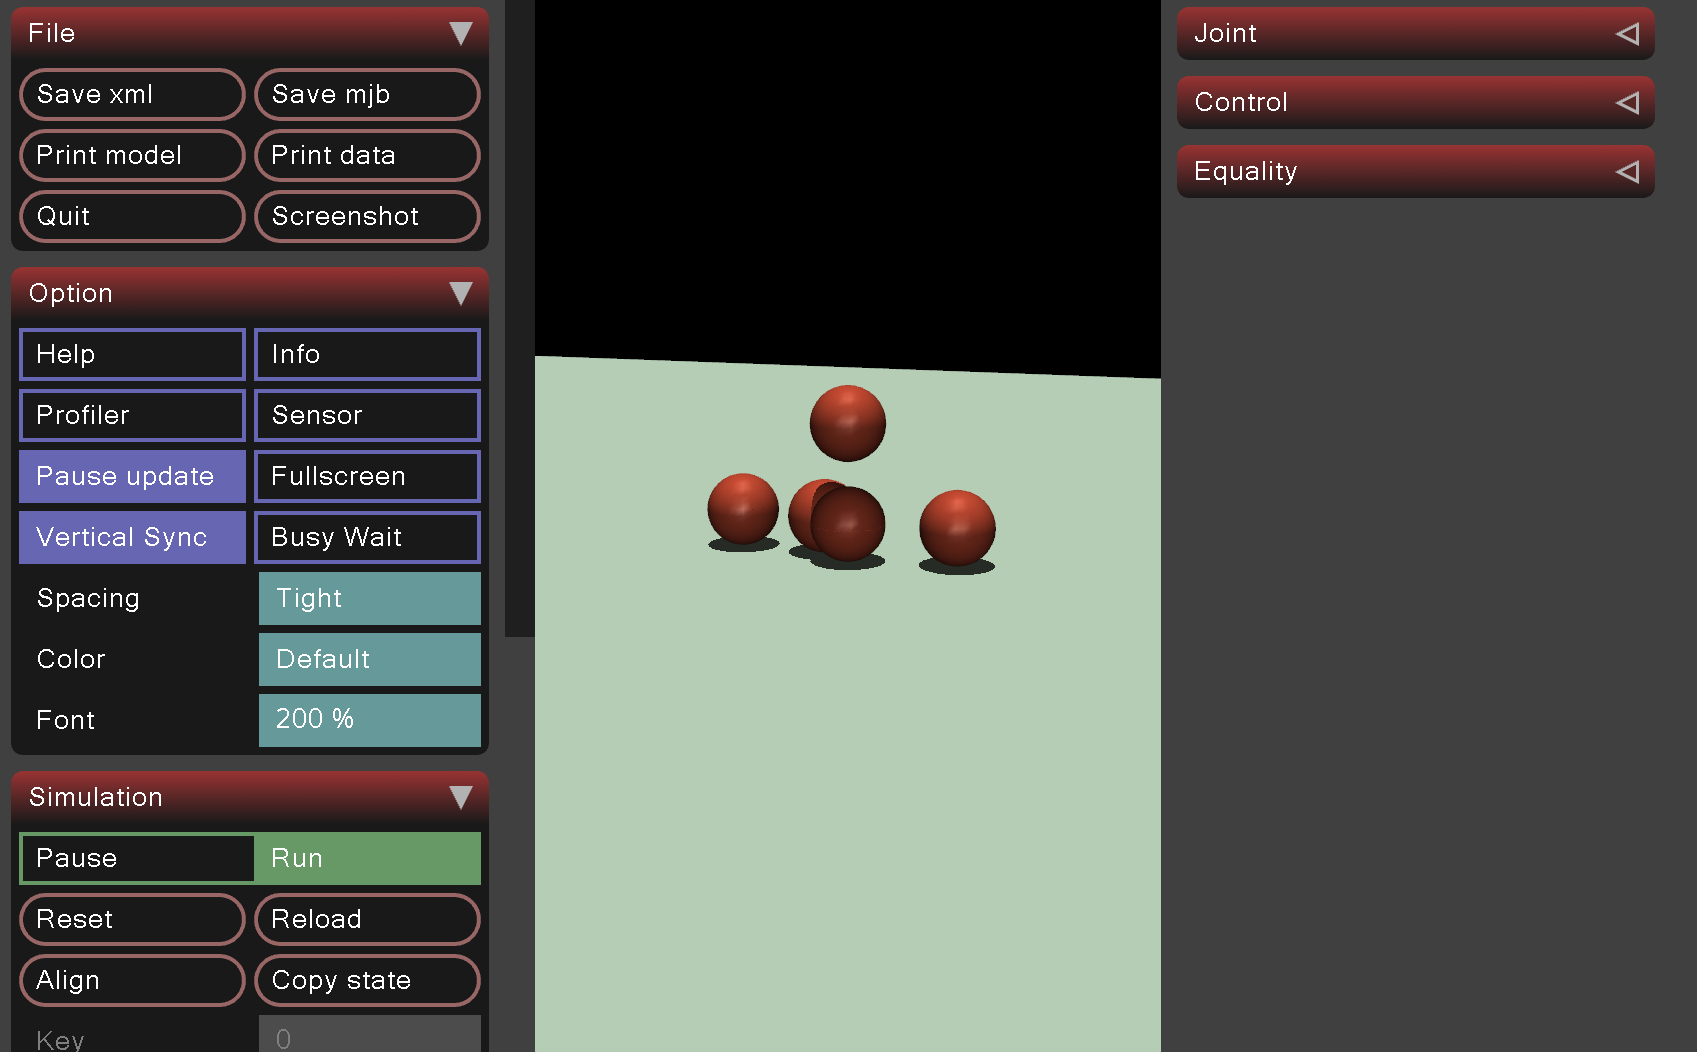Click the Reset simulation button
Image resolution: width=1697 pixels, height=1052 pixels.
pos(132,919)
